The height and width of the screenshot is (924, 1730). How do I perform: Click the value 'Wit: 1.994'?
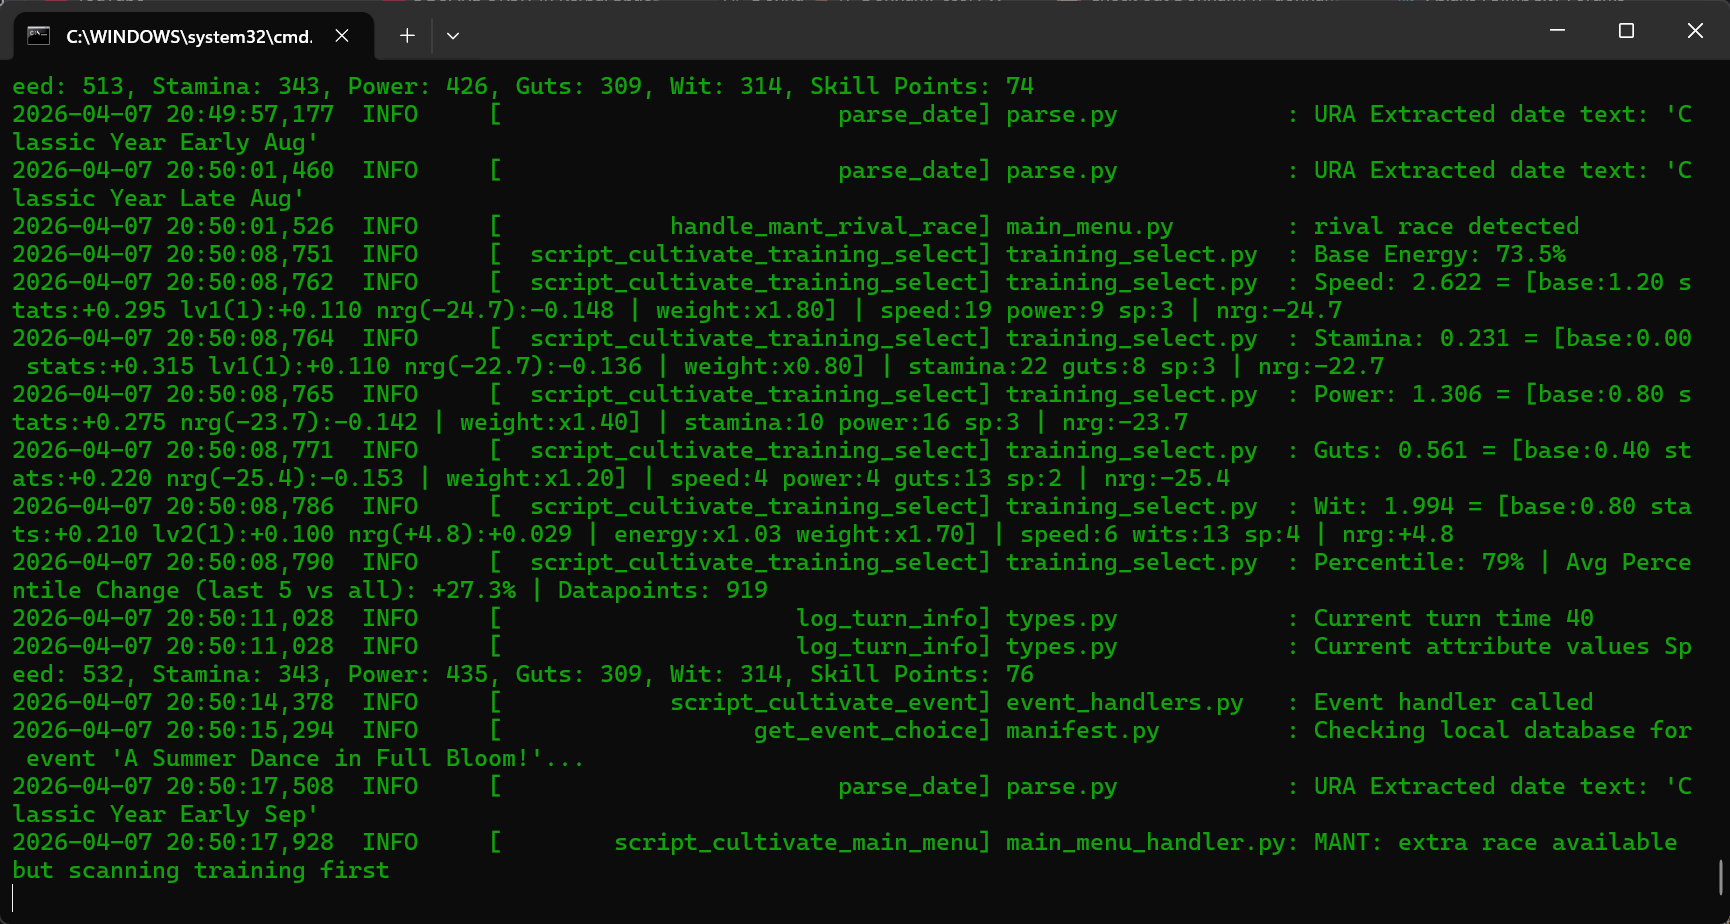coord(1383,506)
